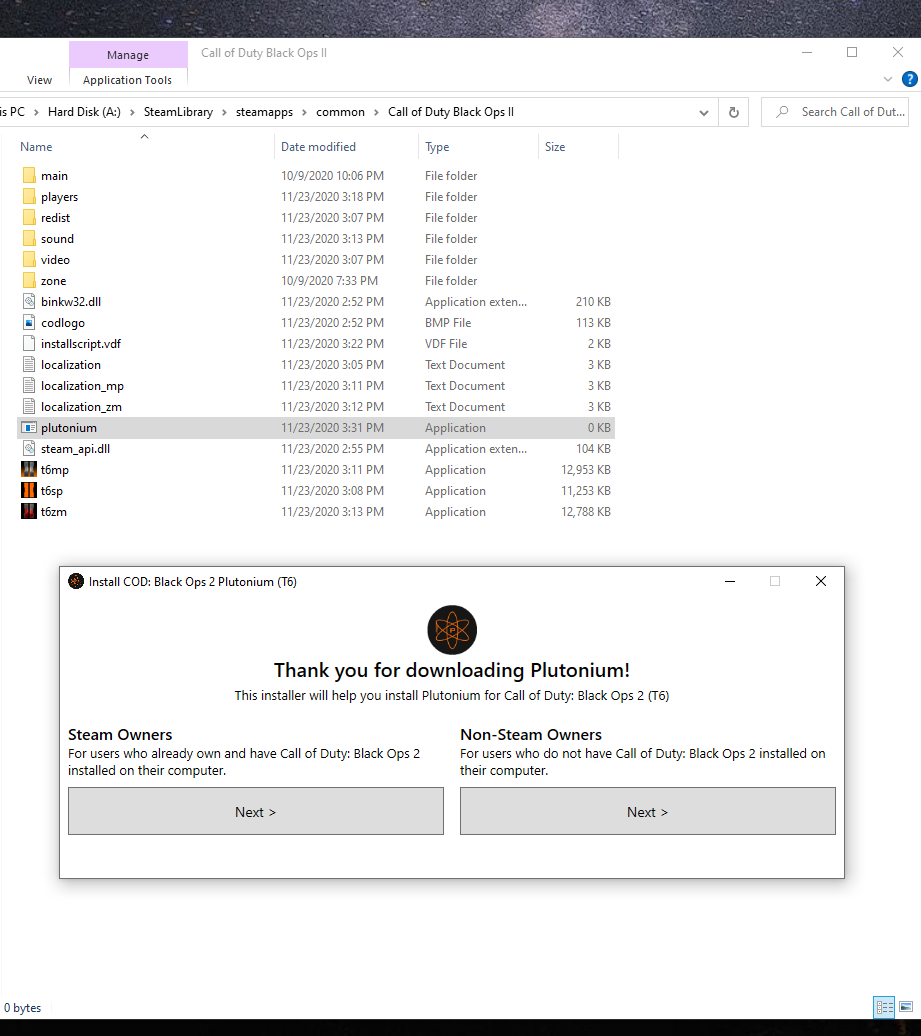This screenshot has height=1036, width=921.
Task: Select the steam_api.dll file name
Action: 75,449
